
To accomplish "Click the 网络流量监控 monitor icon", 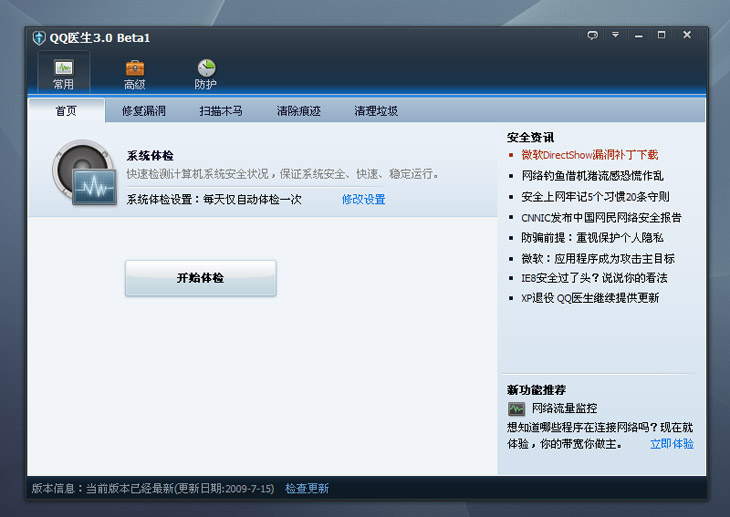I will [516, 409].
